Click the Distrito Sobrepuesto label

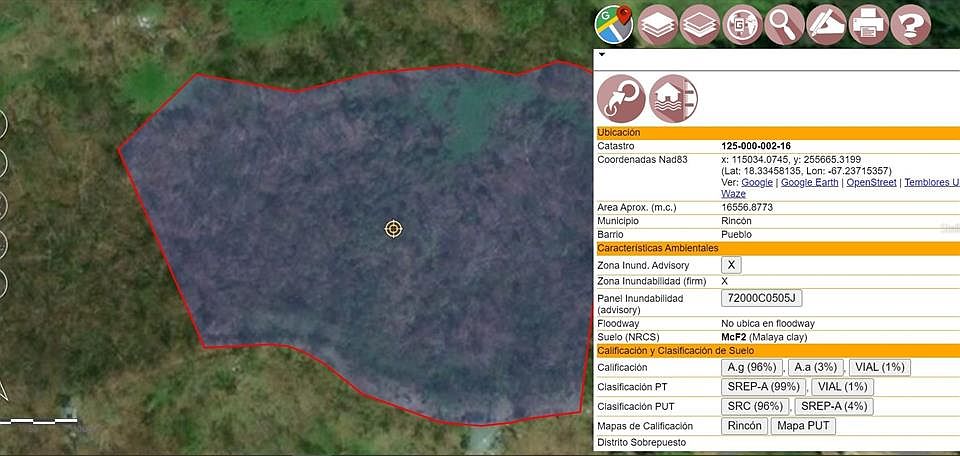(x=642, y=443)
